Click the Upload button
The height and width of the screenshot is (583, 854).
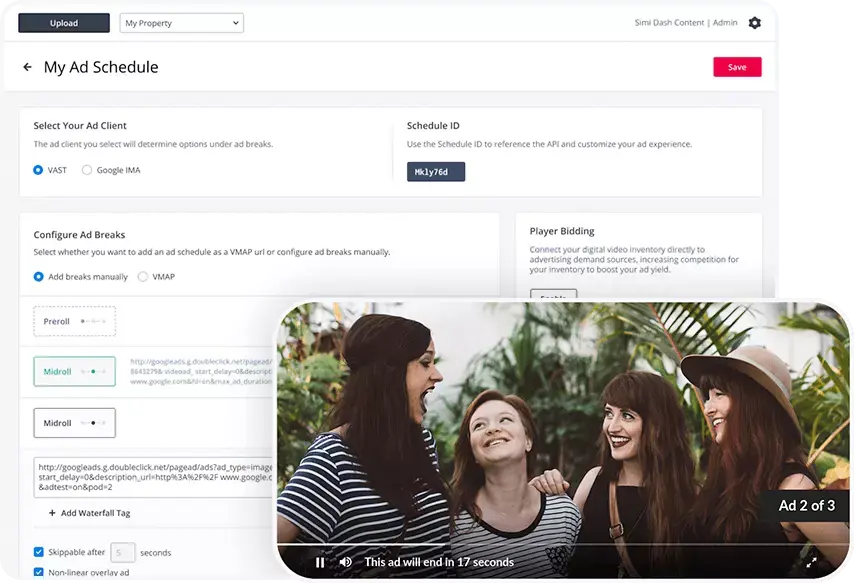(x=64, y=23)
